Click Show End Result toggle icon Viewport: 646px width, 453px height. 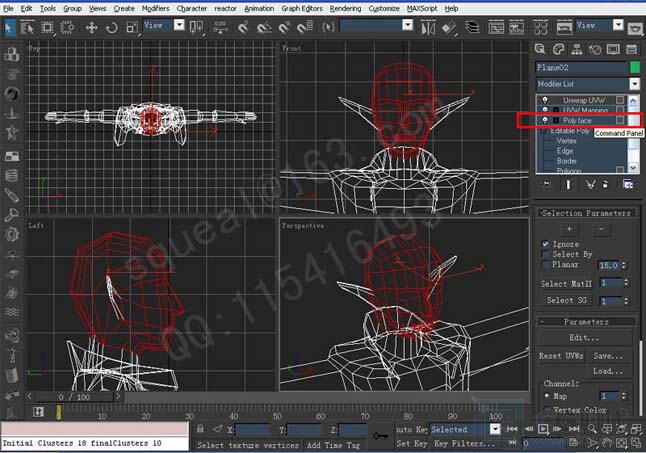pyautogui.click(x=569, y=184)
